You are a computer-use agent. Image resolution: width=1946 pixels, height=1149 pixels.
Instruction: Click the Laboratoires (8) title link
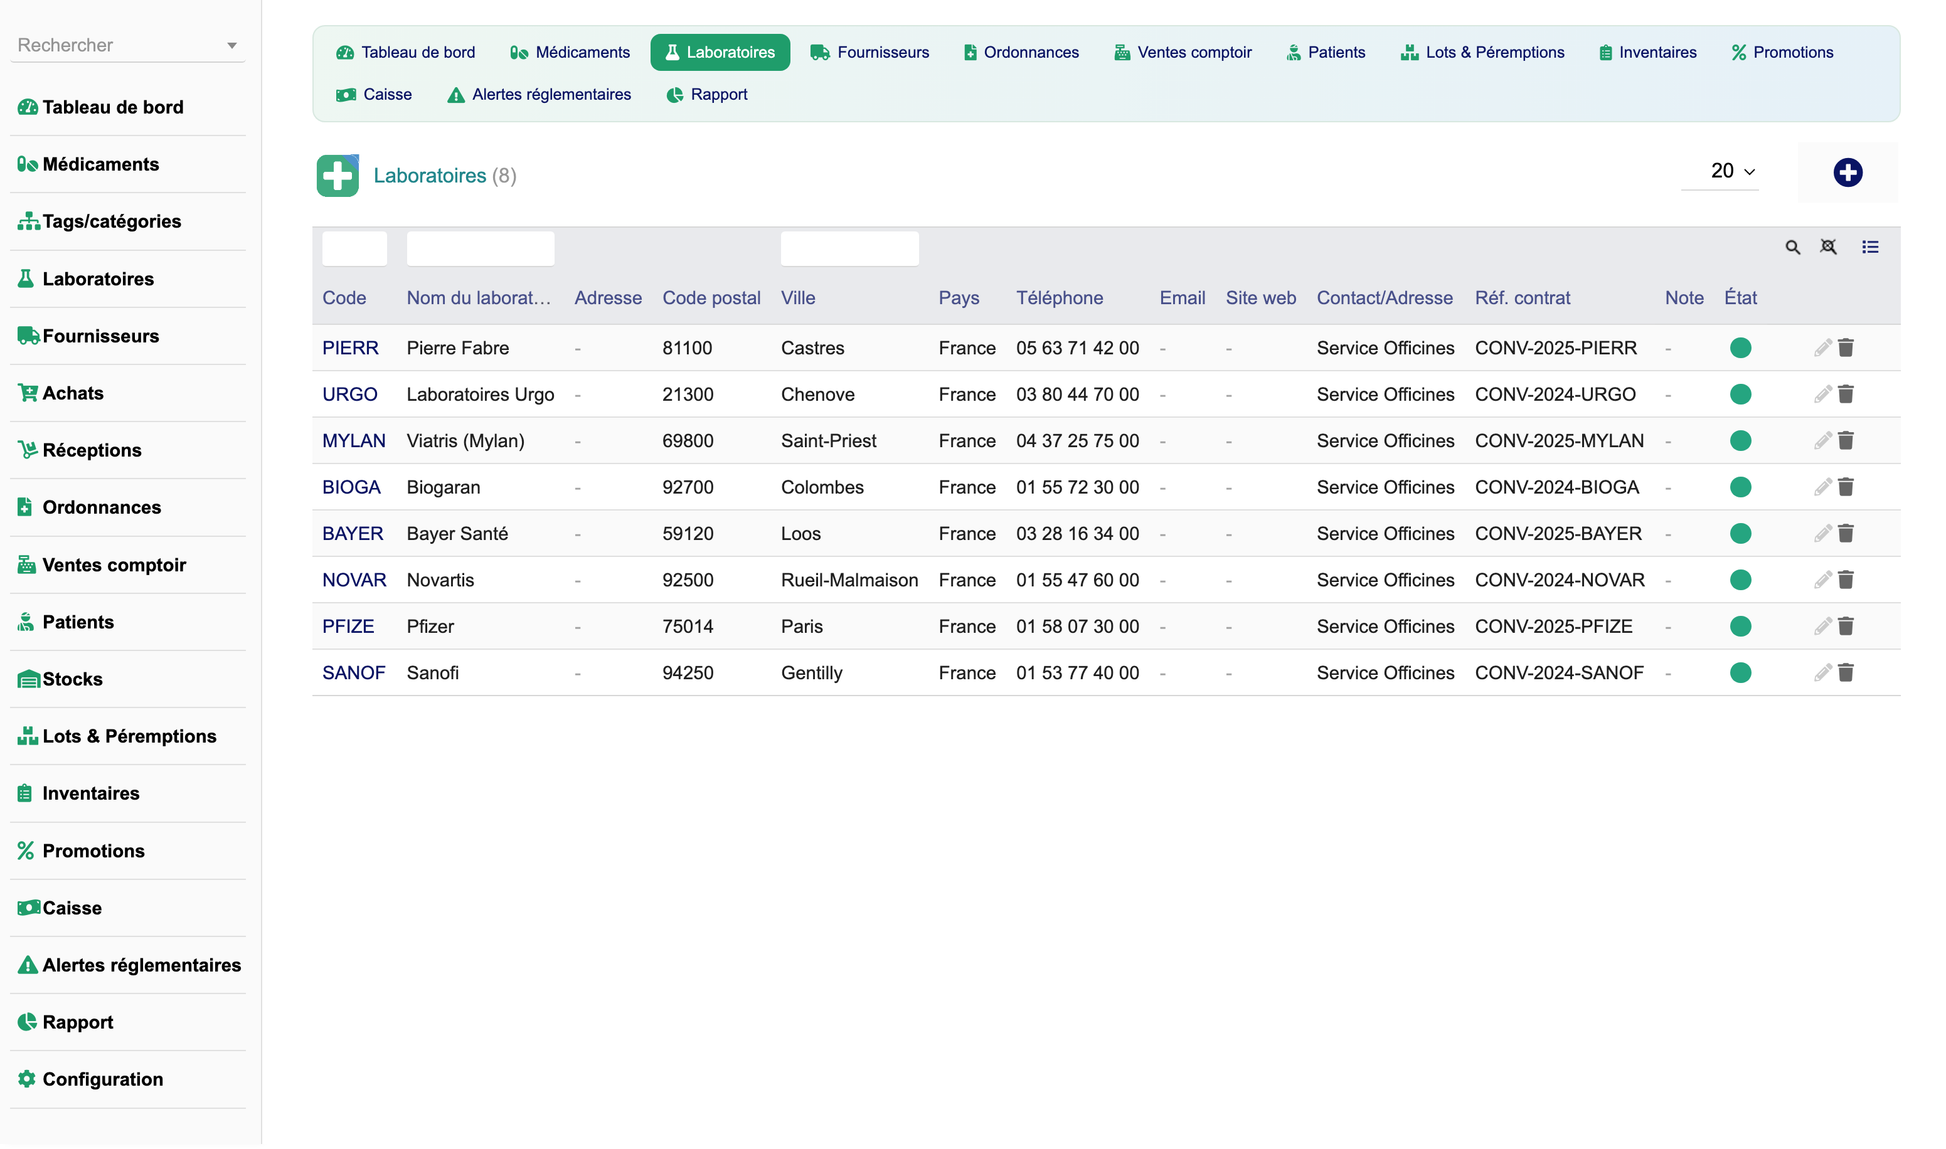445,176
